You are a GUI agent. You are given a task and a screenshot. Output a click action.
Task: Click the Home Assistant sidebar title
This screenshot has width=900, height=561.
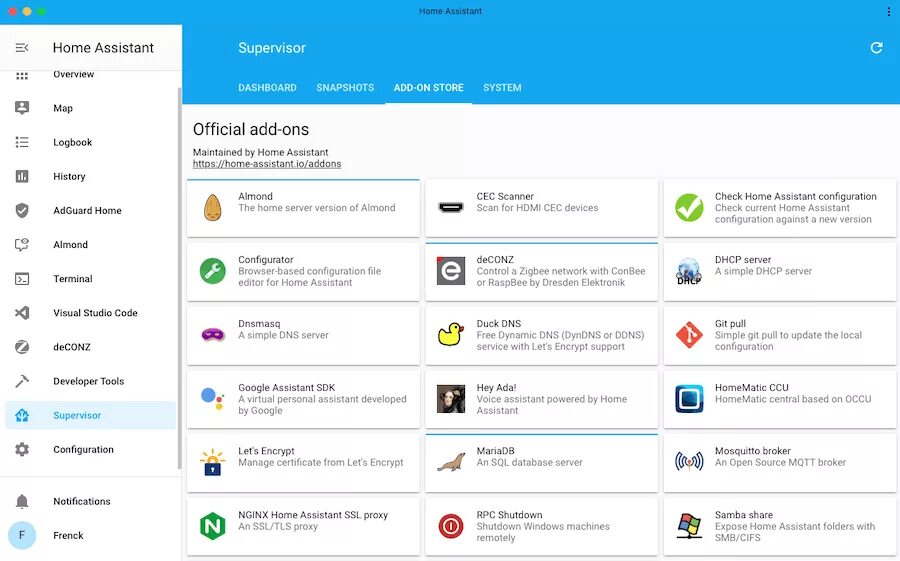[103, 48]
